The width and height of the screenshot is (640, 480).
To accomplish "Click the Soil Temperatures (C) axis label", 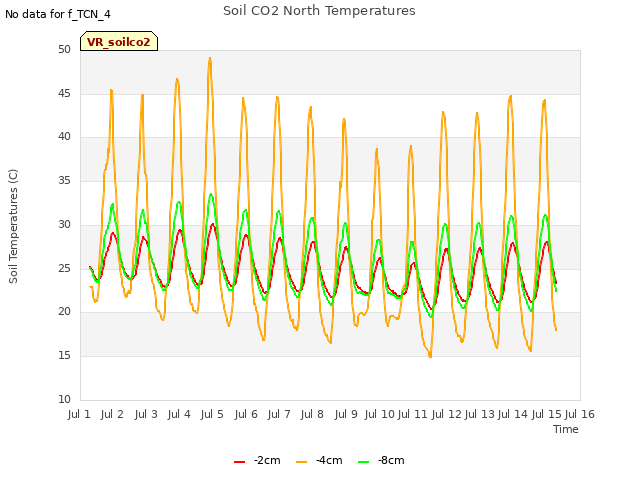I will click(x=13, y=226).
